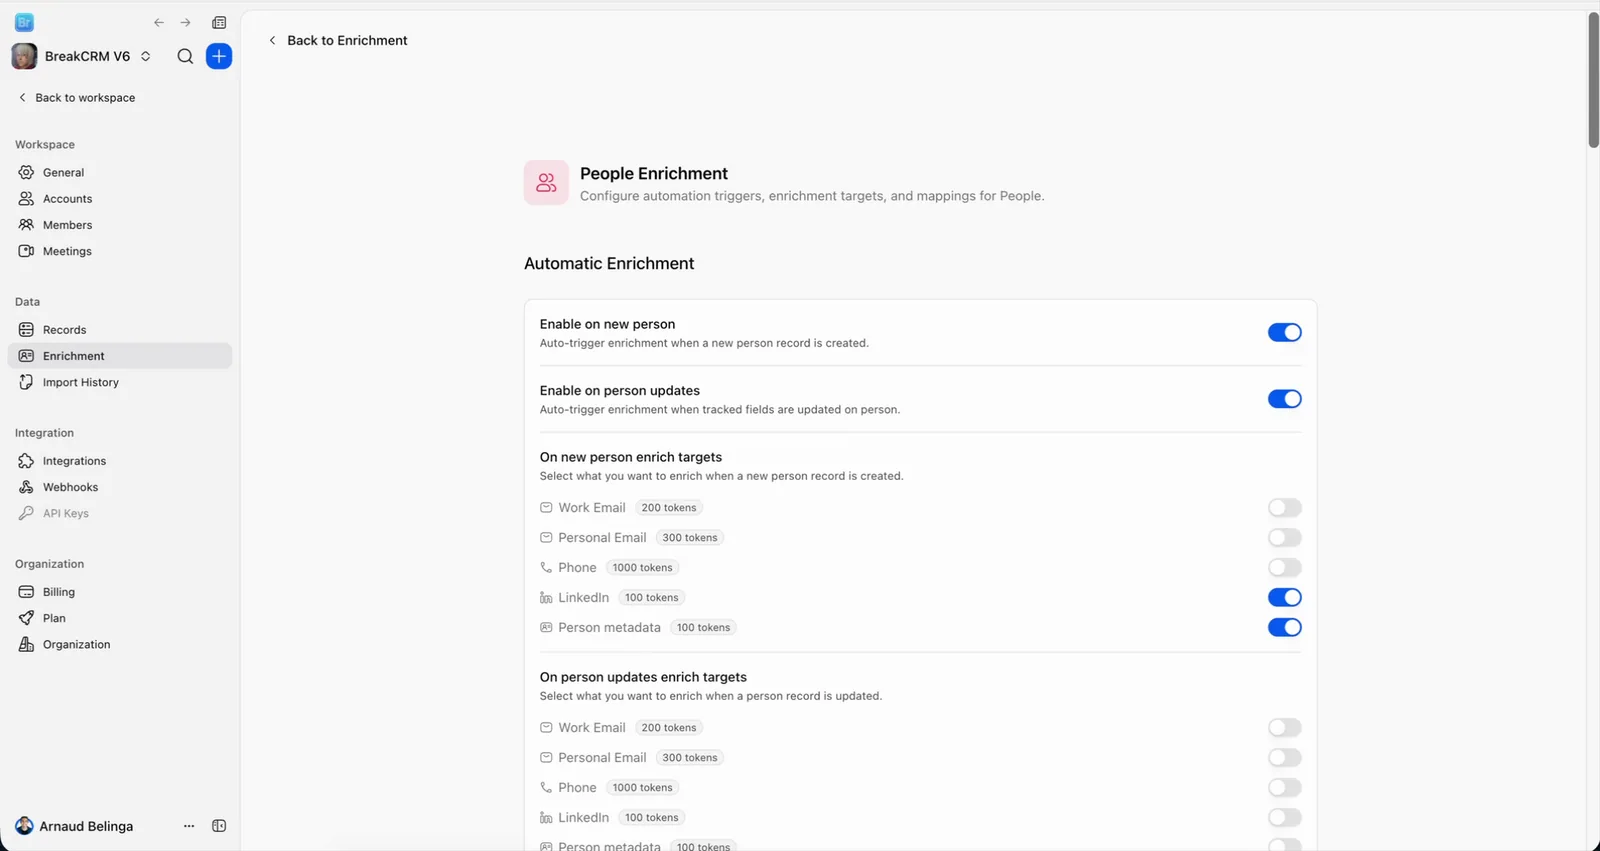Click the BreakCRM V6 workspace avatar
Viewport: 1600px width, 851px height.
(24, 56)
